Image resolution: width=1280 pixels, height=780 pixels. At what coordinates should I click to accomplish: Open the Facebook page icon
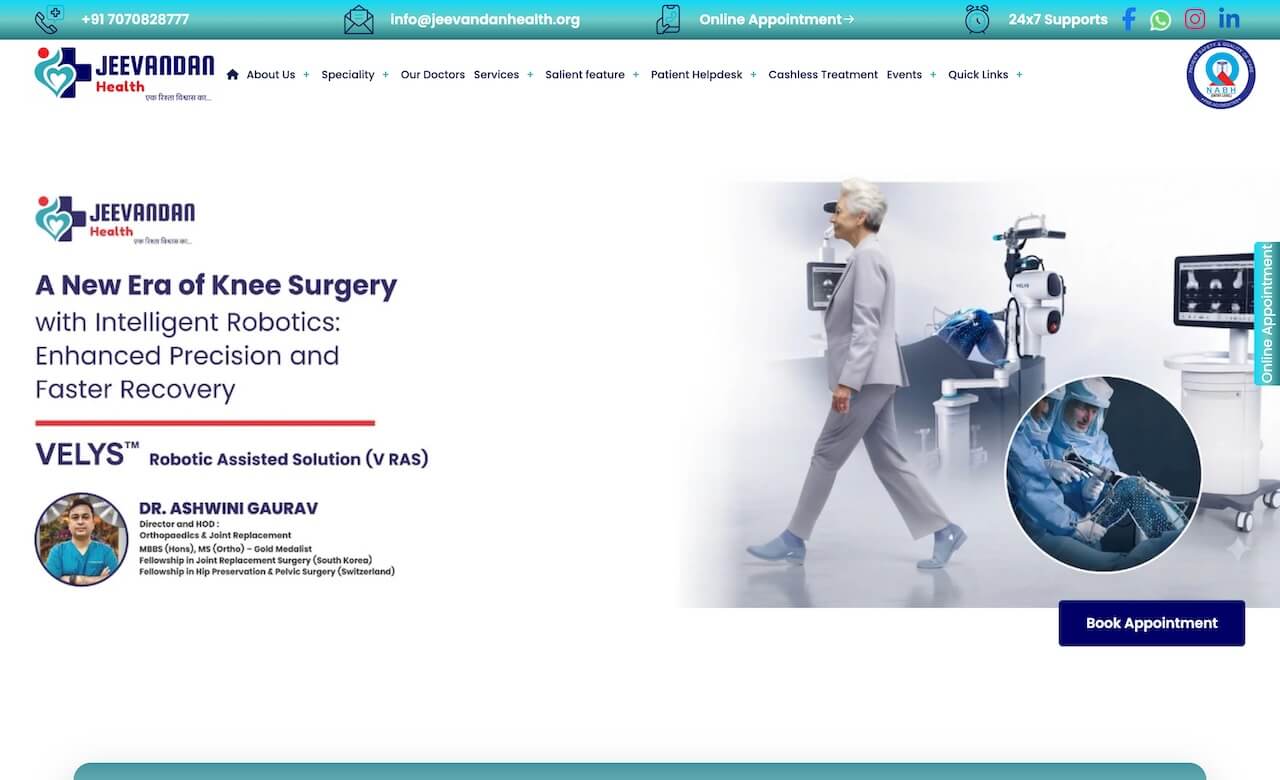[x=1129, y=19]
